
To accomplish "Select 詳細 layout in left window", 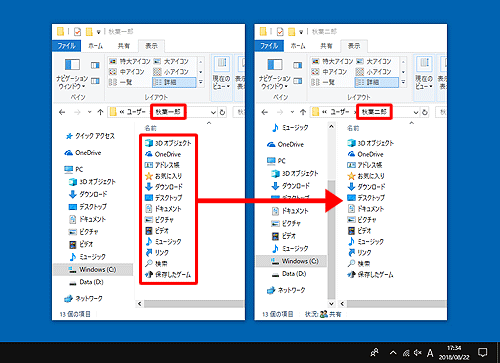I will tap(174, 82).
